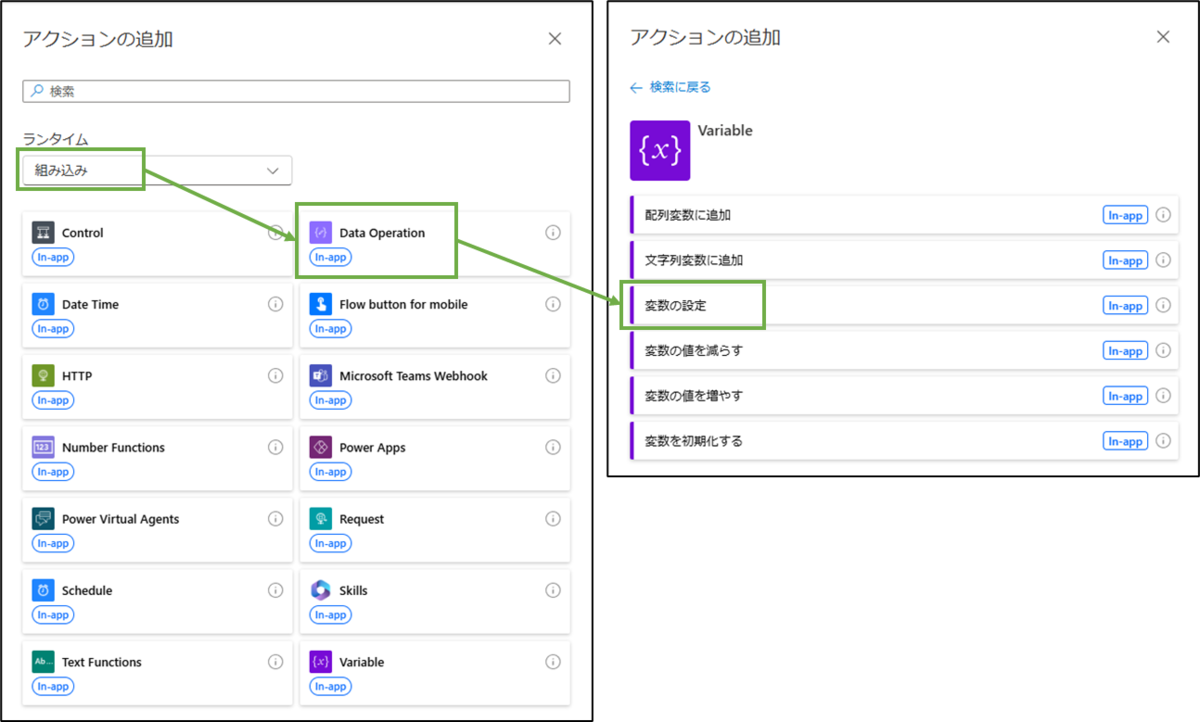
Task: Select the 変数の値を増やす action
Action: (904, 396)
